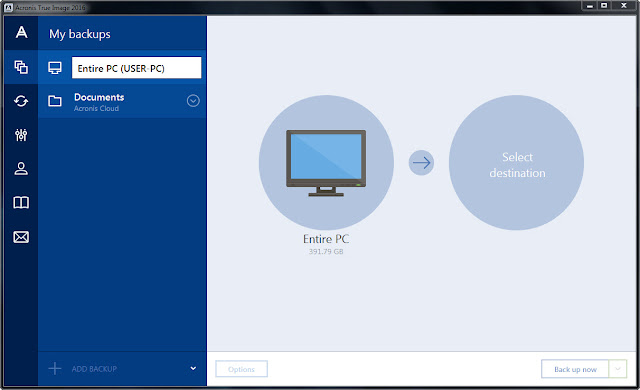640x390 pixels.
Task: Click the folder icon beside Documents backup
Action: click(x=55, y=101)
